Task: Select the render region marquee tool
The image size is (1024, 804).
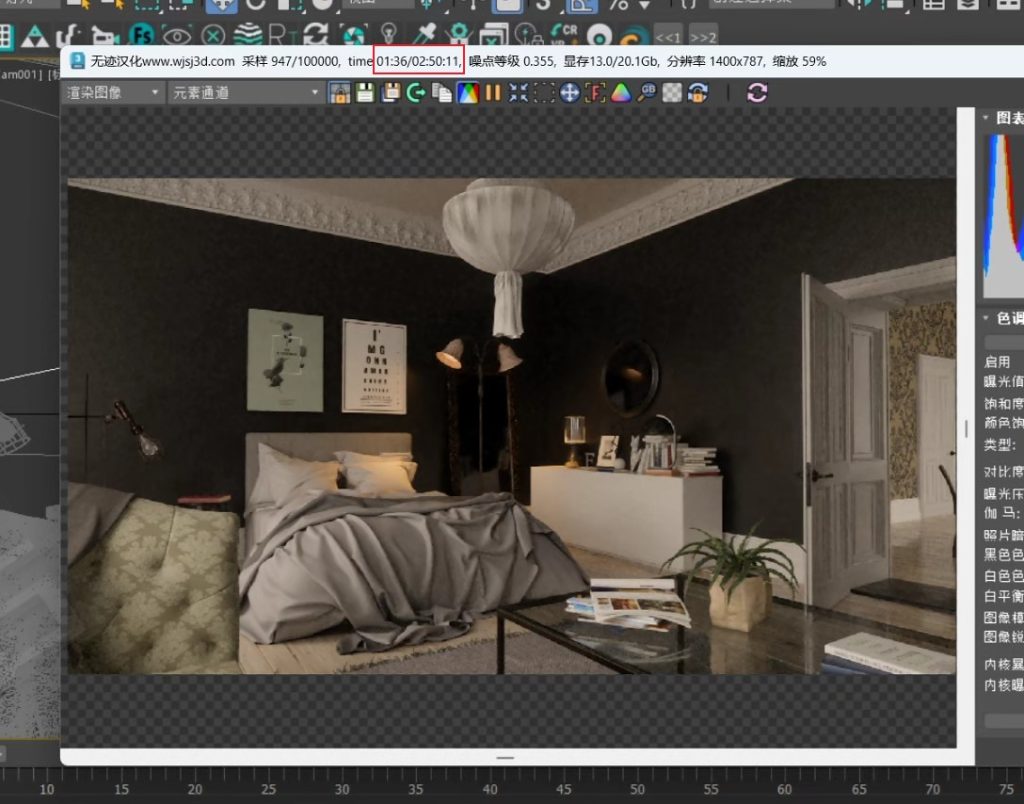Action: [x=544, y=93]
